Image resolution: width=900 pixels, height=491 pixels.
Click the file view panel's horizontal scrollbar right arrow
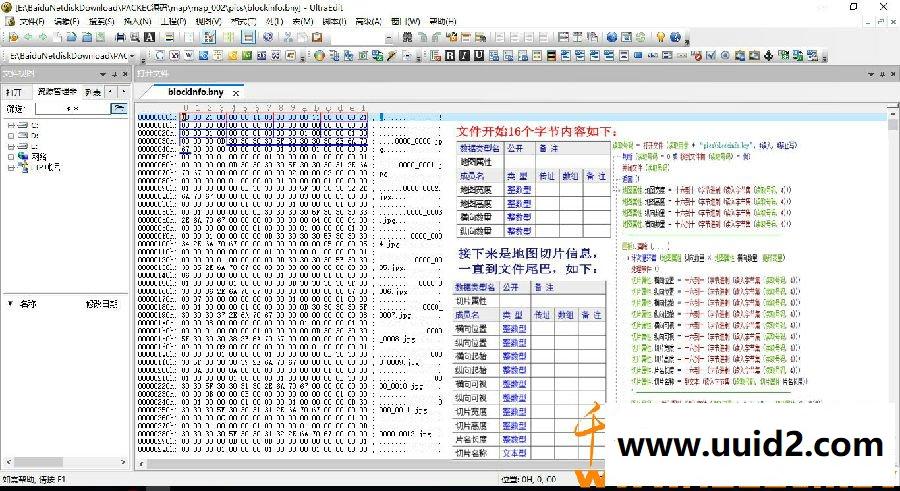coord(123,462)
